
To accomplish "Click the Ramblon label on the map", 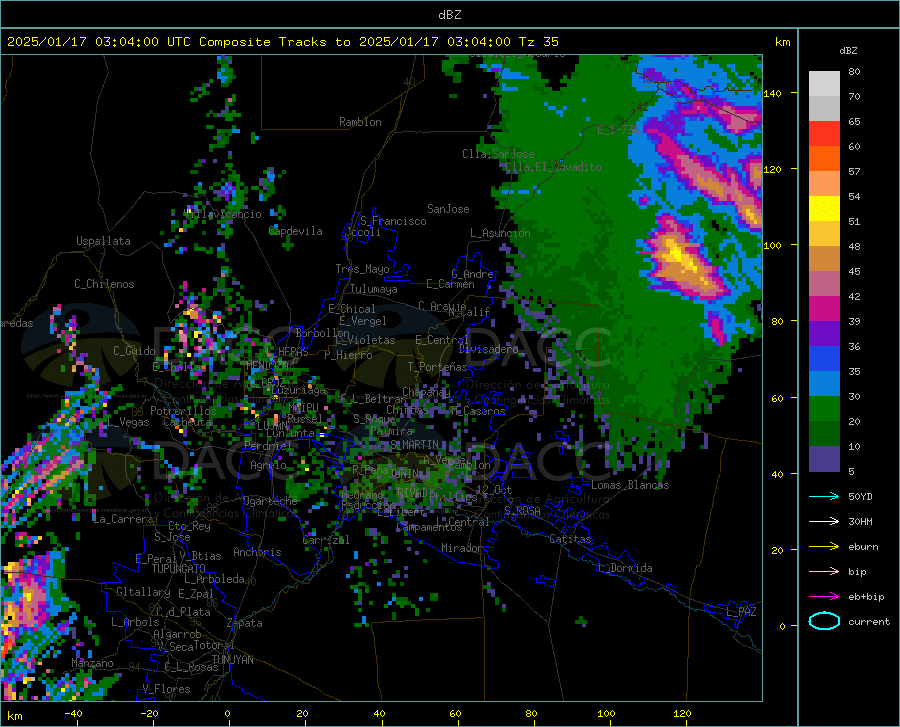I will tap(360, 122).
